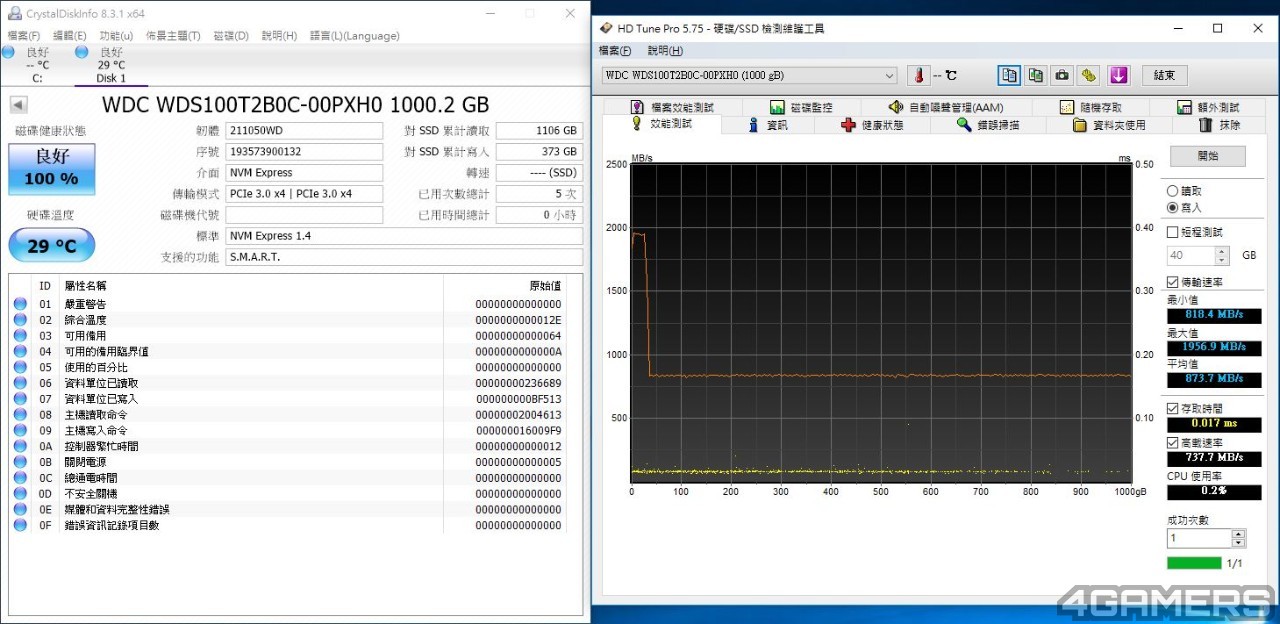Click the spinner arrows of the 成功次數 field
The height and width of the screenshot is (624, 1280).
(1239, 538)
